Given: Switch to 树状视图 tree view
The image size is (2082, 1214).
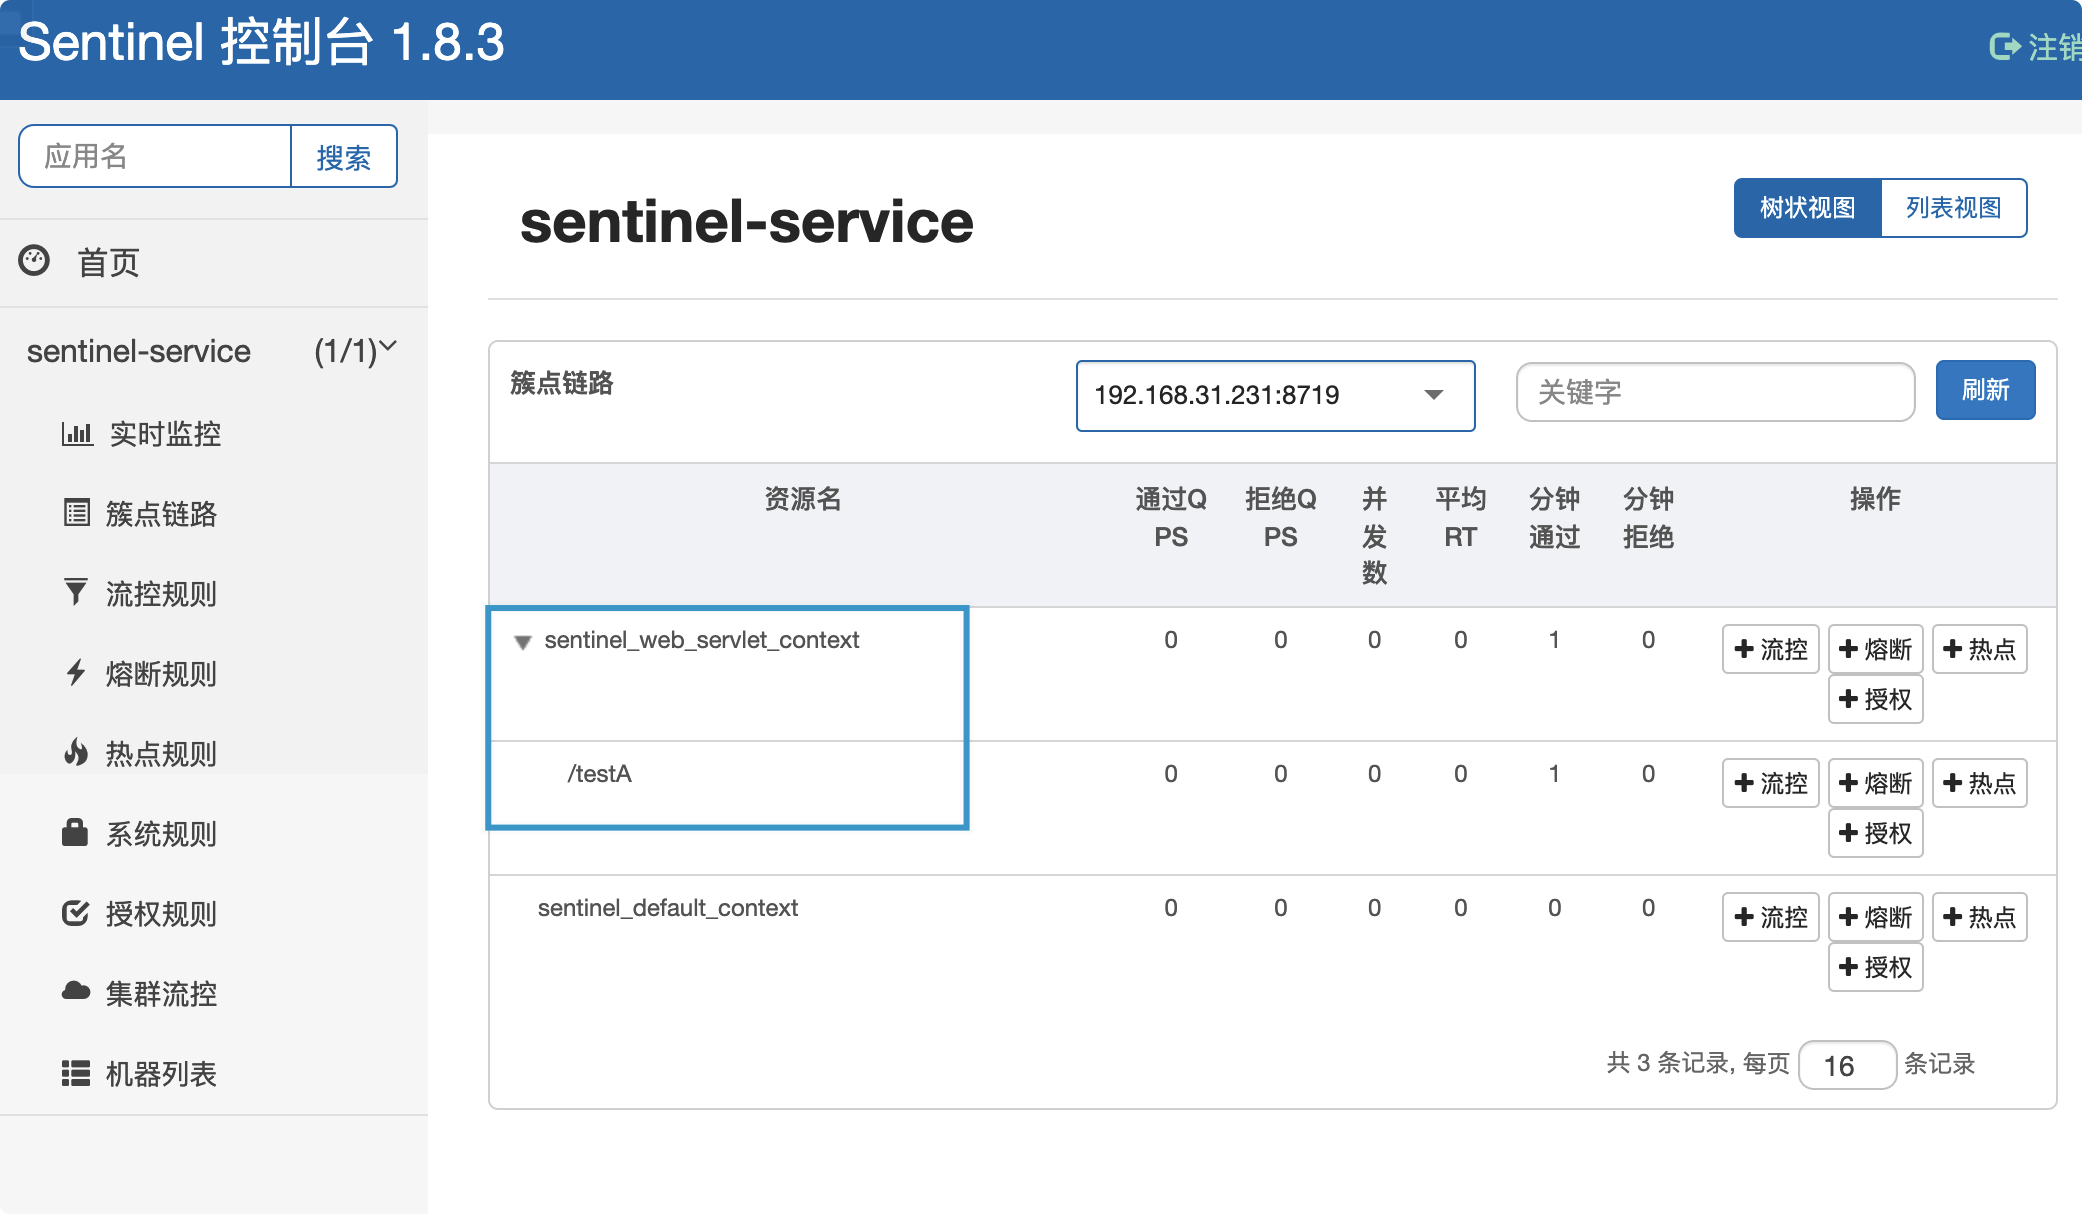Looking at the screenshot, I should point(1807,208).
